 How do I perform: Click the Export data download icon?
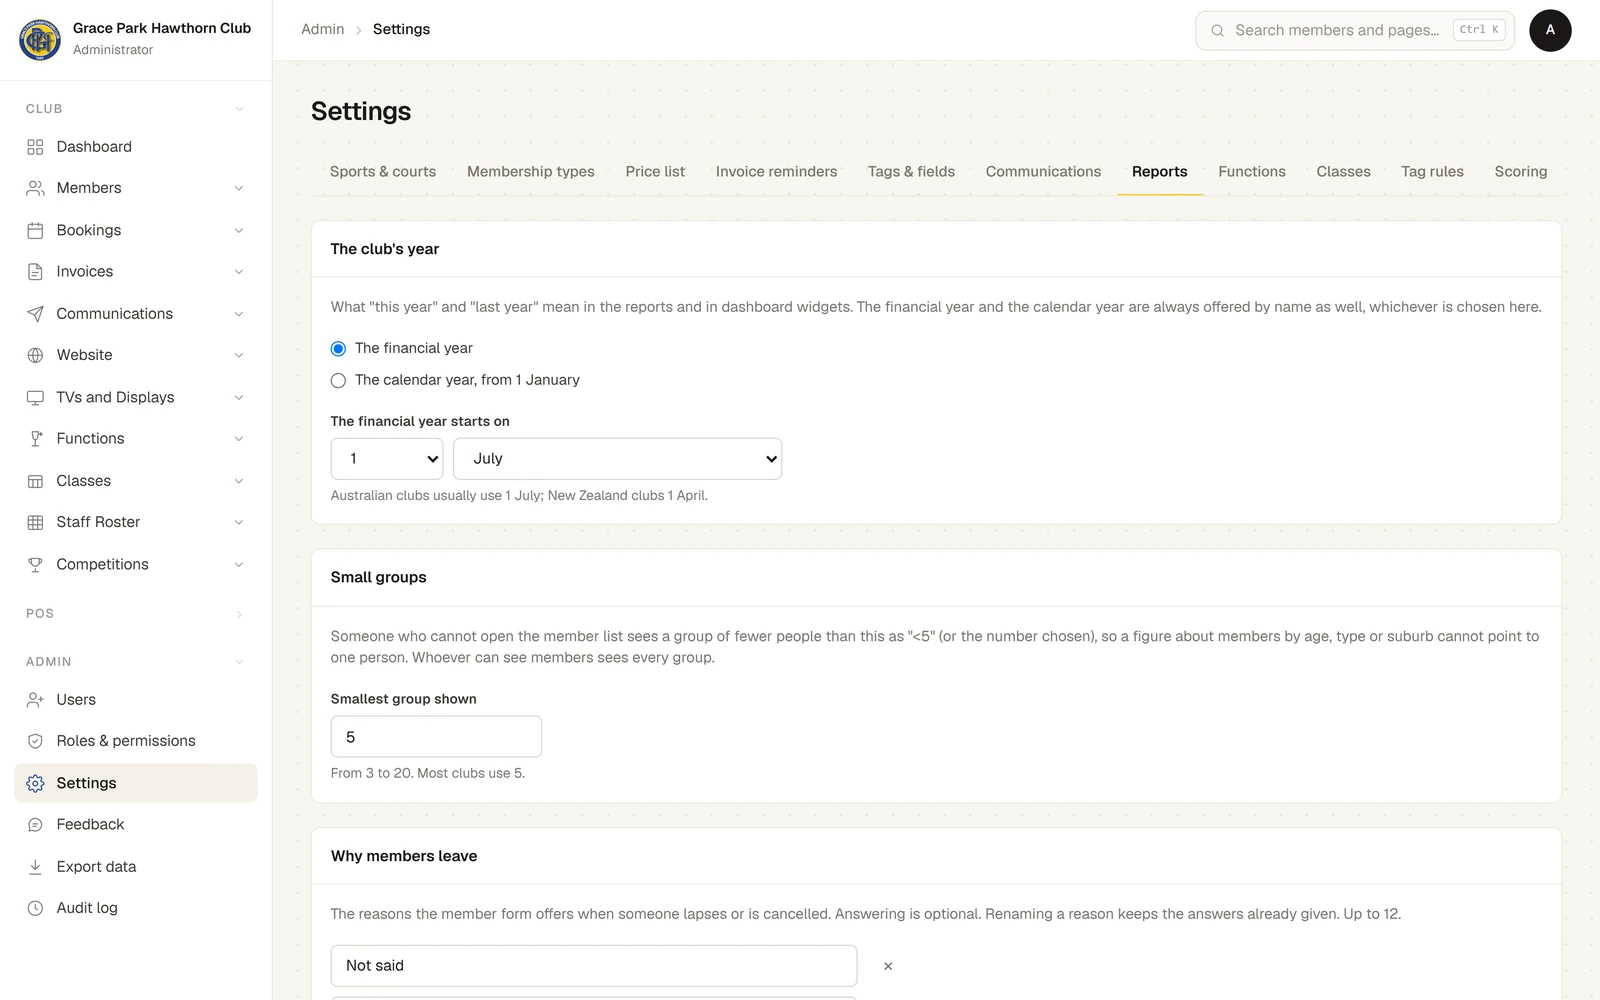pos(35,867)
